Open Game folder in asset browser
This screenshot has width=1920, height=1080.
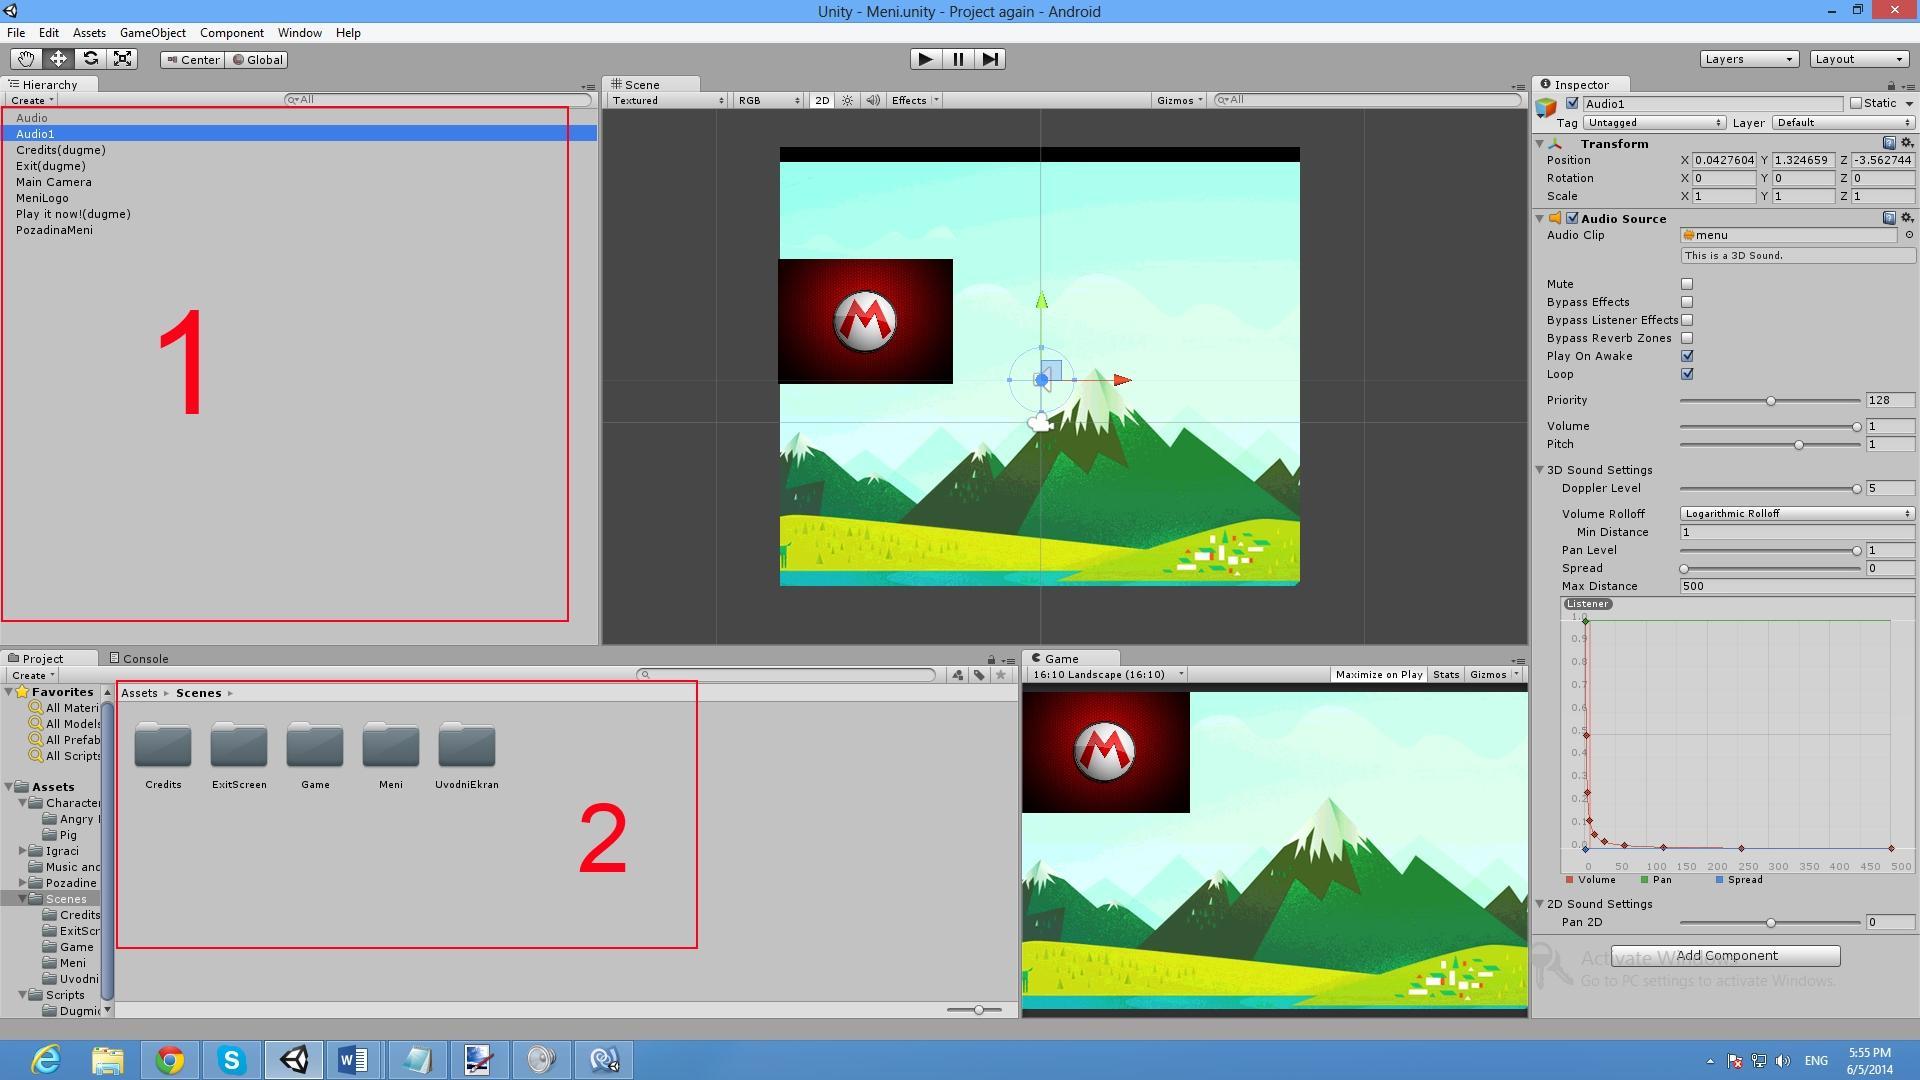coord(315,755)
